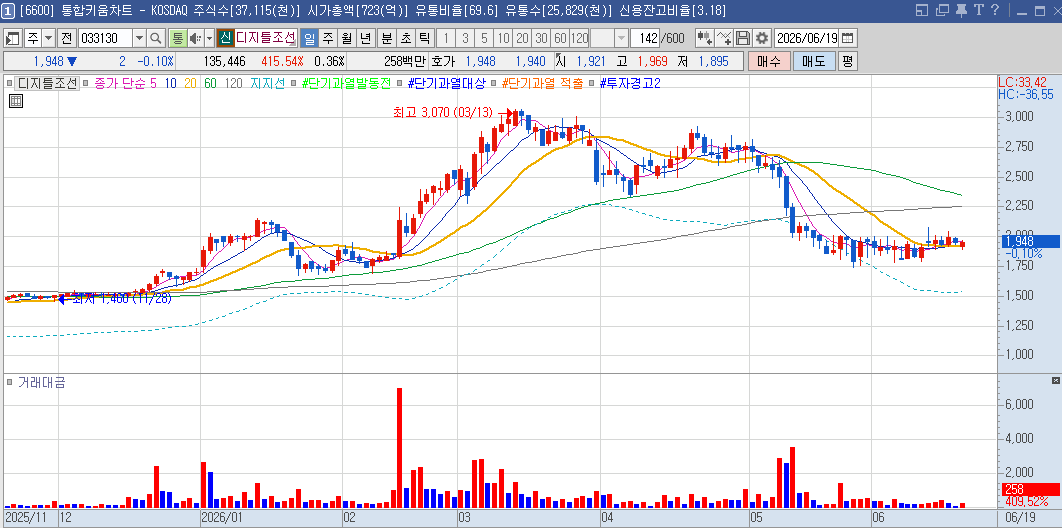Expand the speaker options dropdown arrow

(209, 38)
